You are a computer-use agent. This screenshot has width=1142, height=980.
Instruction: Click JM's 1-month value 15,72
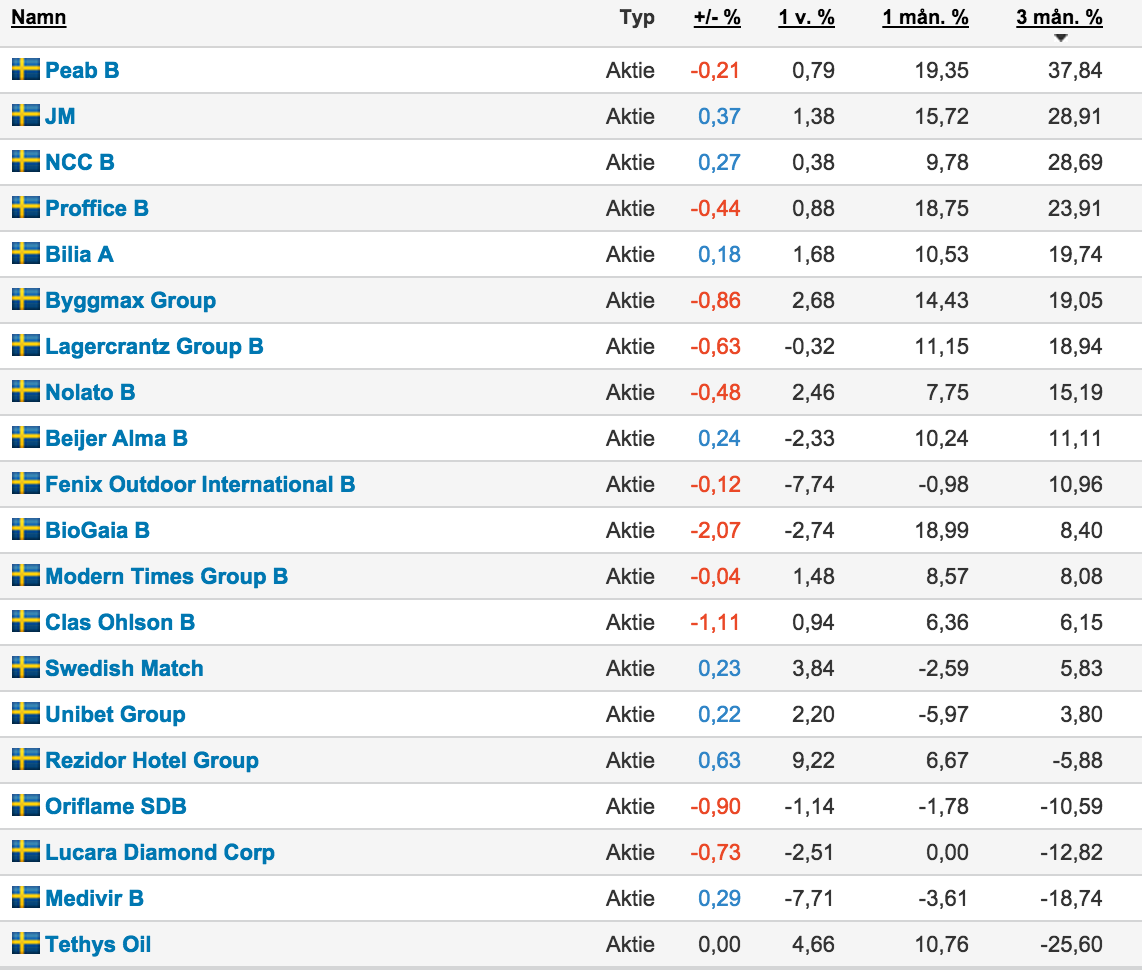942,116
